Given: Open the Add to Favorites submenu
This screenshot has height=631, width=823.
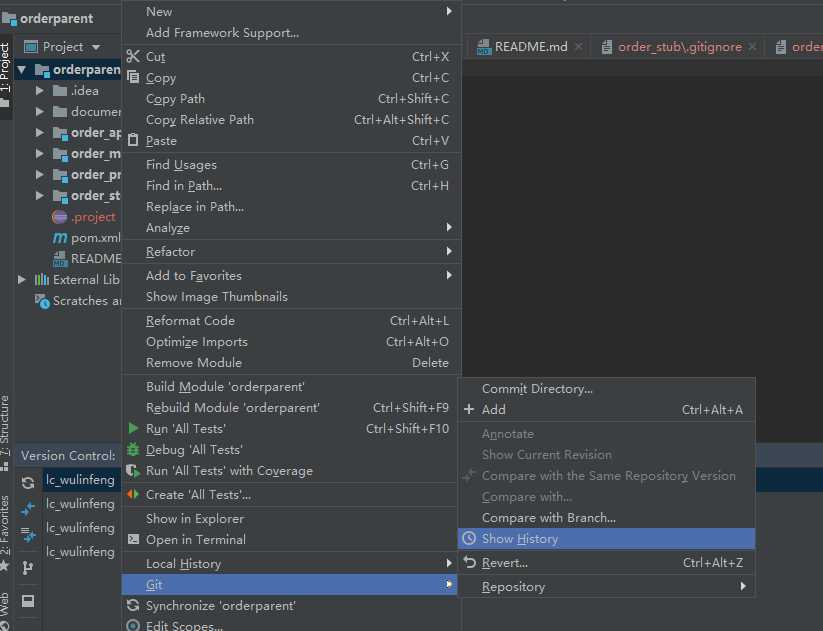Looking at the screenshot, I should pyautogui.click(x=291, y=275).
